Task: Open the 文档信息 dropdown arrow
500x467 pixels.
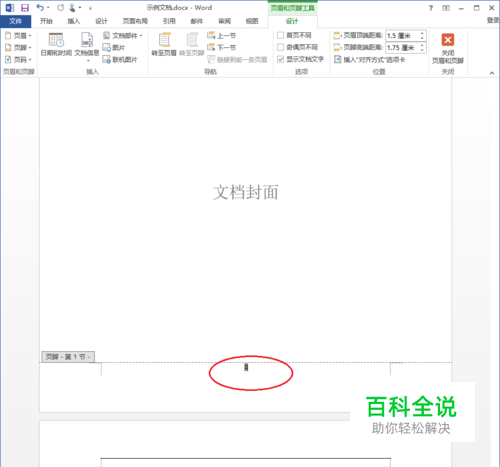Action: (x=88, y=61)
